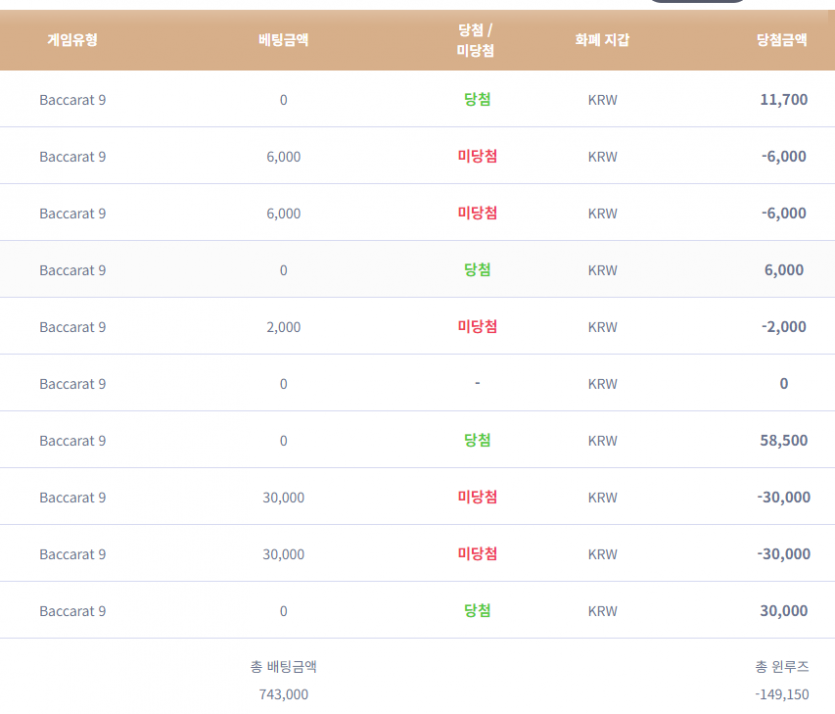Screen dimensions: 835x714
Task: Select the 11,700 winning amount
Action: click(x=784, y=100)
